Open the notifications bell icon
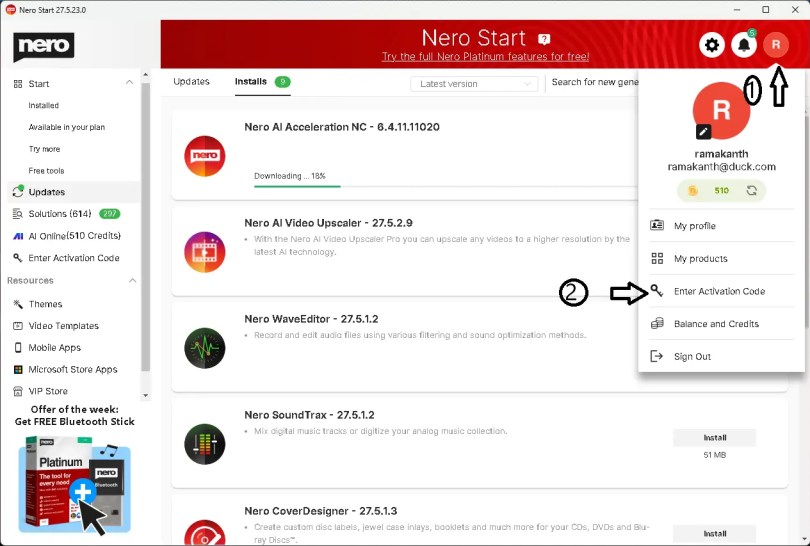The height and width of the screenshot is (546, 810). pos(744,45)
